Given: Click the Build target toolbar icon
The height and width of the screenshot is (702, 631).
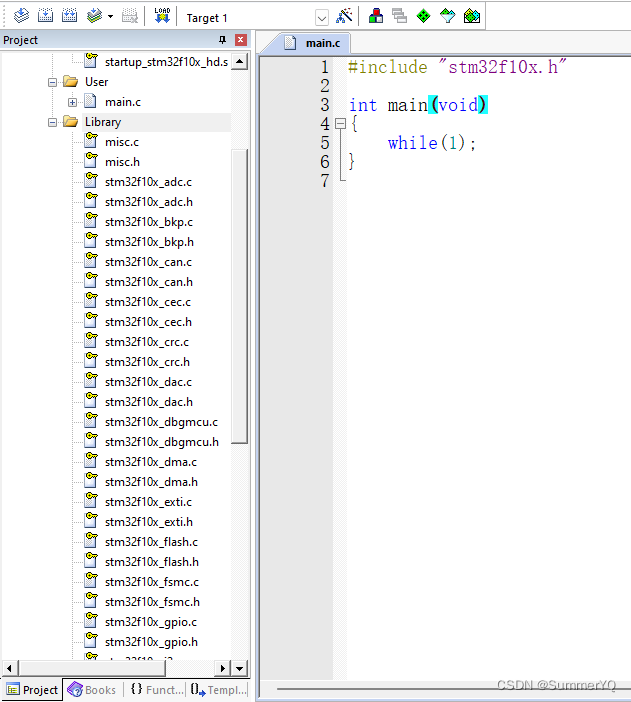Looking at the screenshot, I should click(x=45, y=16).
